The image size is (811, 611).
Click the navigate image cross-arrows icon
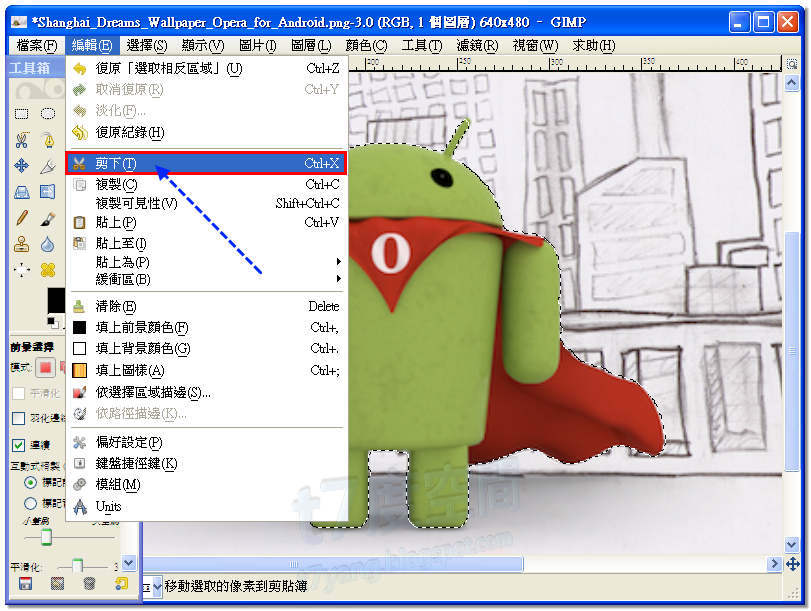pyautogui.click(x=792, y=563)
